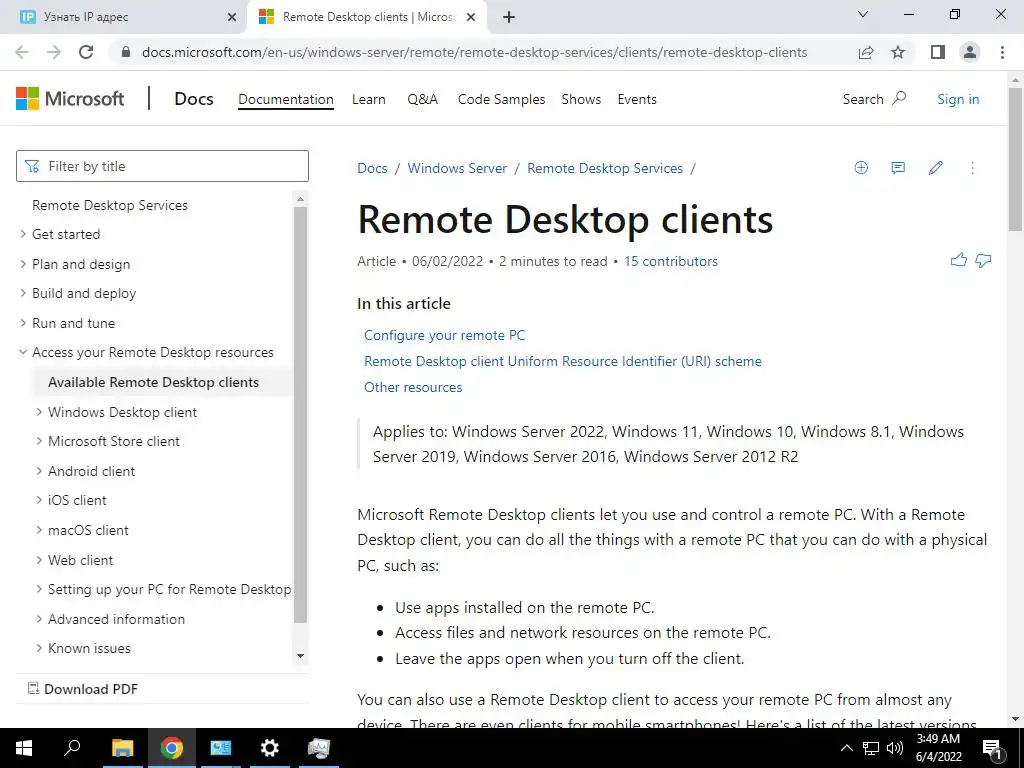The height and width of the screenshot is (768, 1024).
Task: Open Remote Desktop Services breadcrumb link
Action: [x=605, y=168]
